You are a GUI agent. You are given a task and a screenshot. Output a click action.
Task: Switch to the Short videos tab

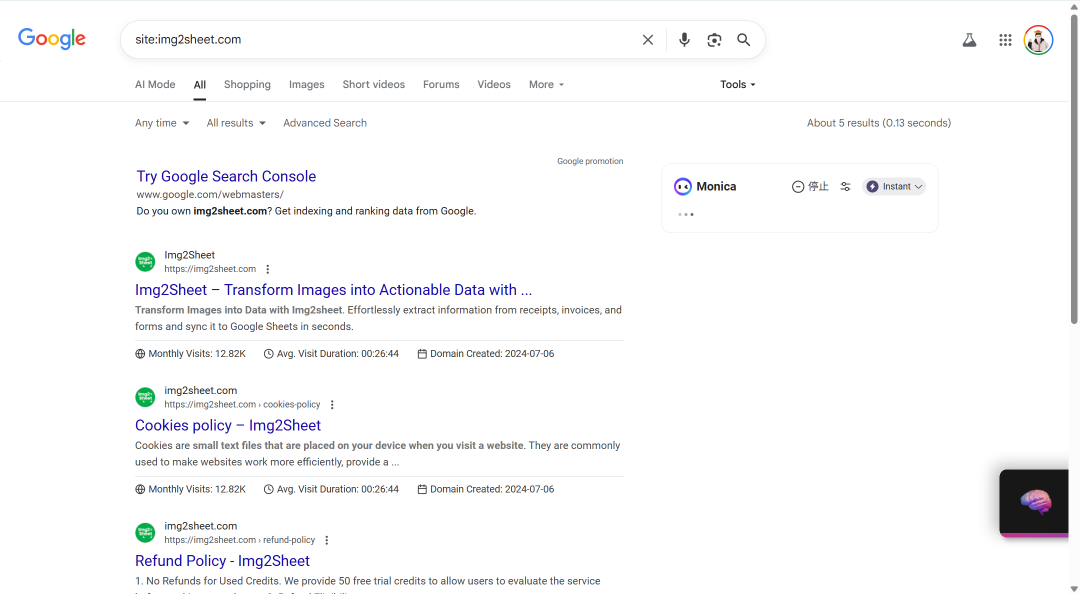click(373, 84)
